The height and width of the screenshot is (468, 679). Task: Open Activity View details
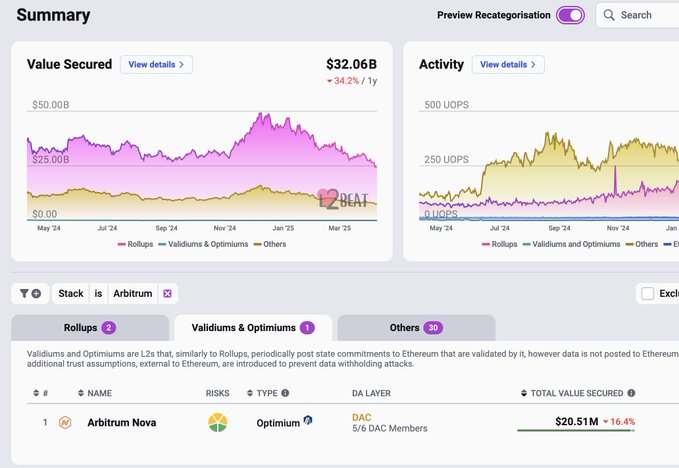[x=508, y=65]
